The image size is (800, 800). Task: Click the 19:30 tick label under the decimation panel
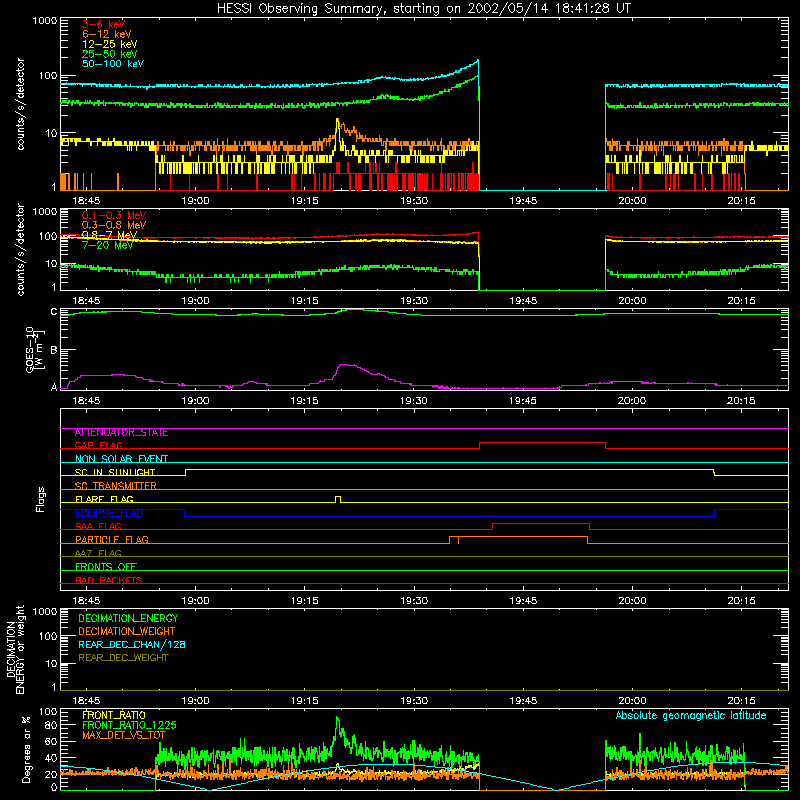(414, 701)
